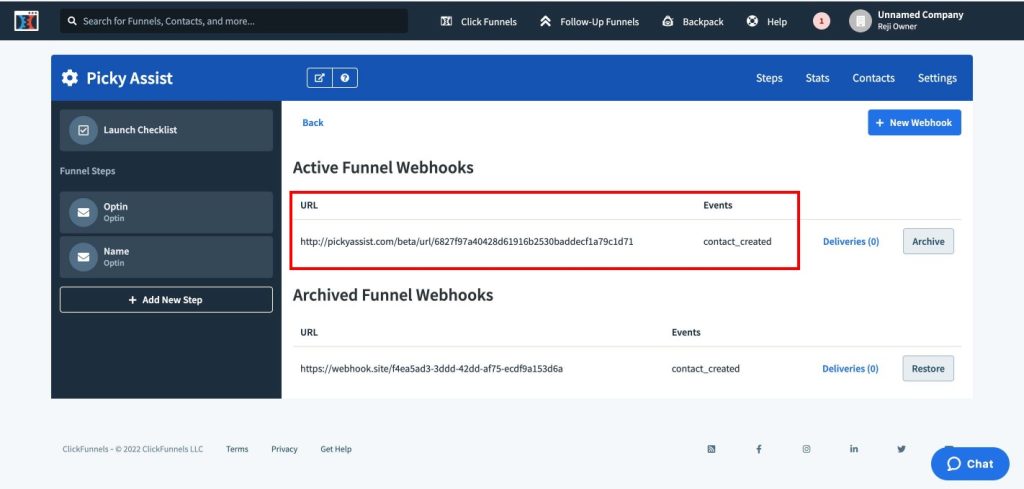1024x489 pixels.
Task: Open the Chat widget
Action: [x=970, y=464]
